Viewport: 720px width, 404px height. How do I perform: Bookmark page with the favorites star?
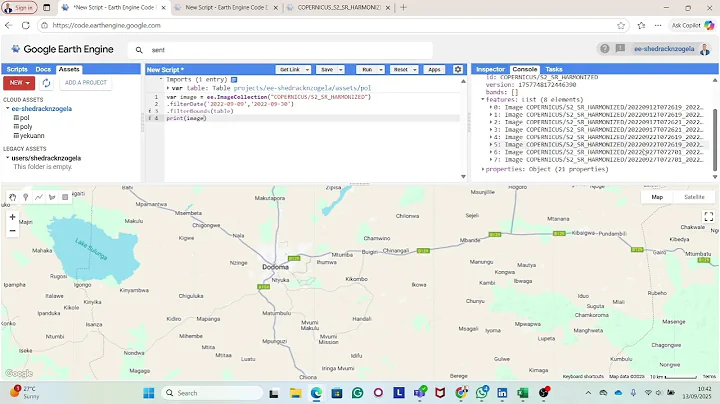[x=621, y=26]
